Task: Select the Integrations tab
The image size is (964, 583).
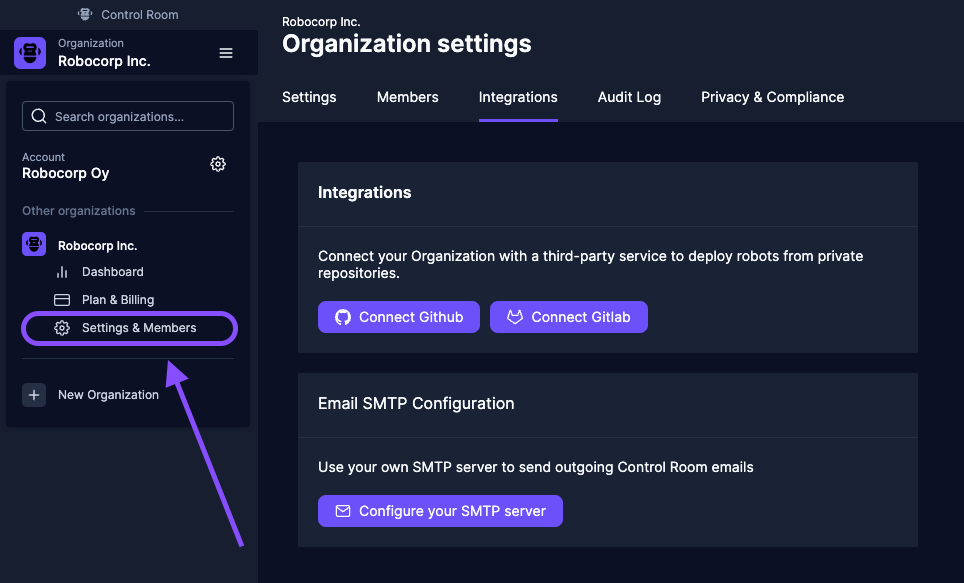Action: tap(518, 97)
